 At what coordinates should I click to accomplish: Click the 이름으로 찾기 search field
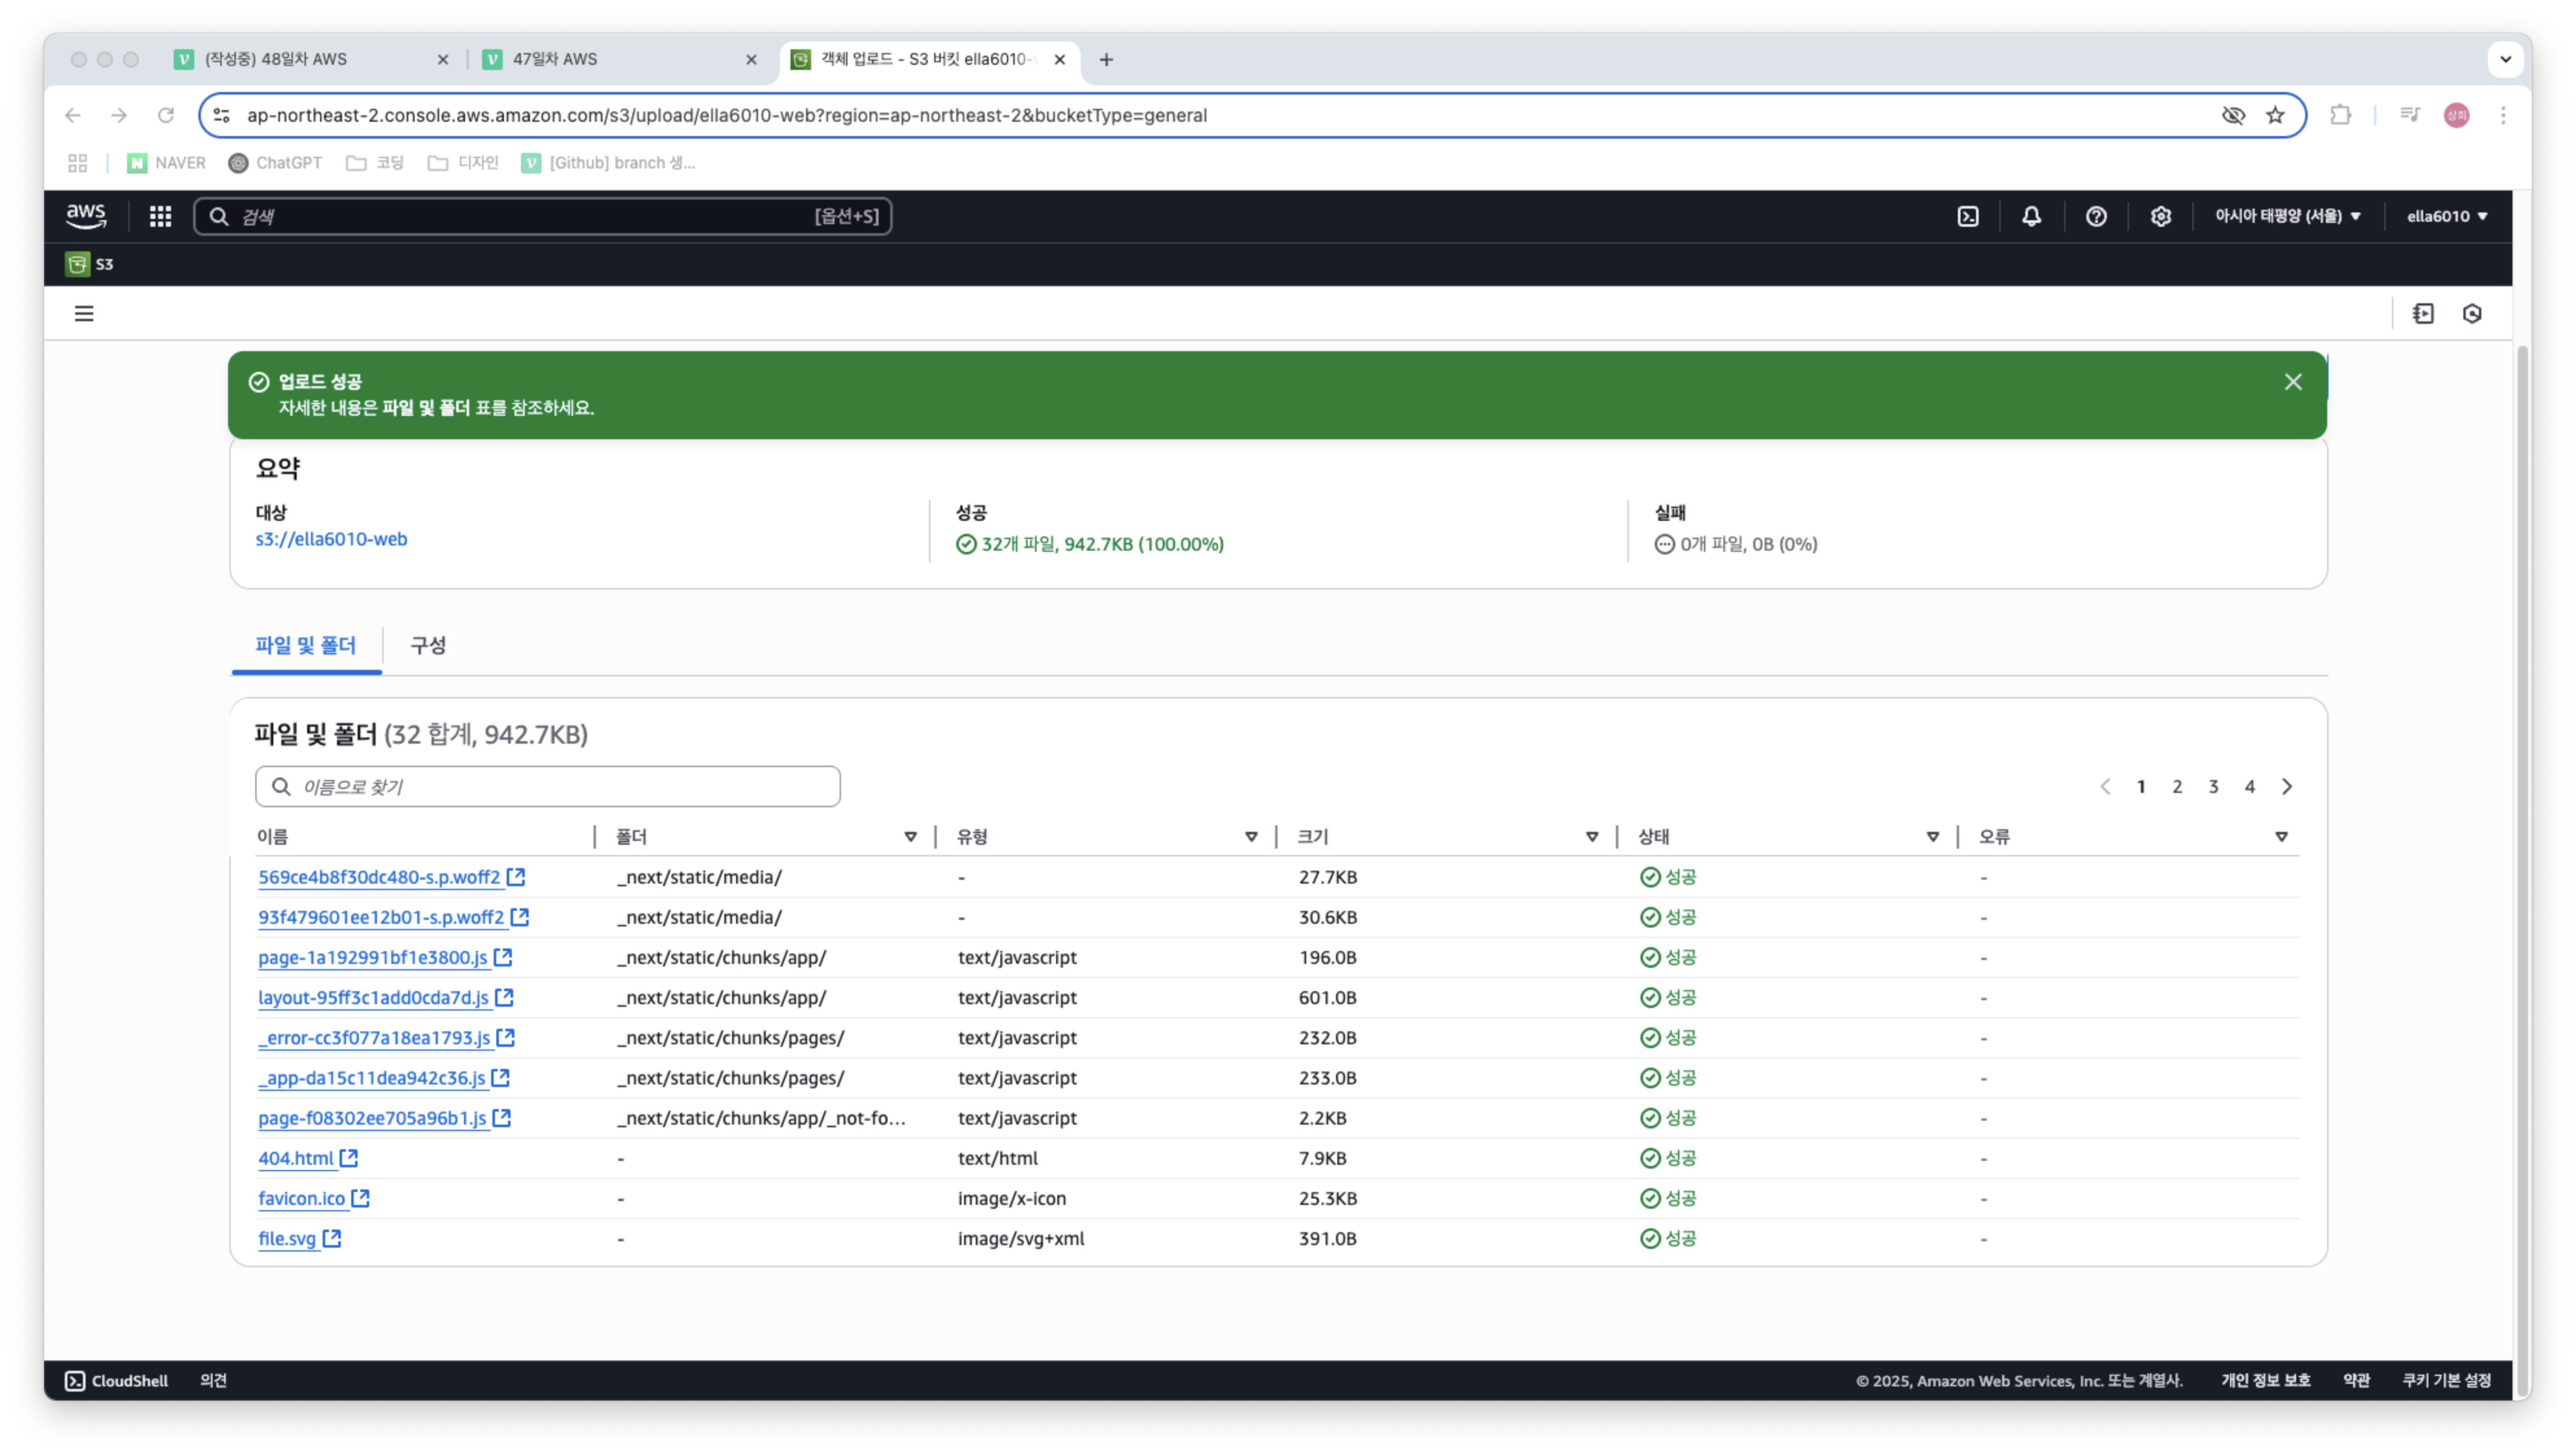548,787
